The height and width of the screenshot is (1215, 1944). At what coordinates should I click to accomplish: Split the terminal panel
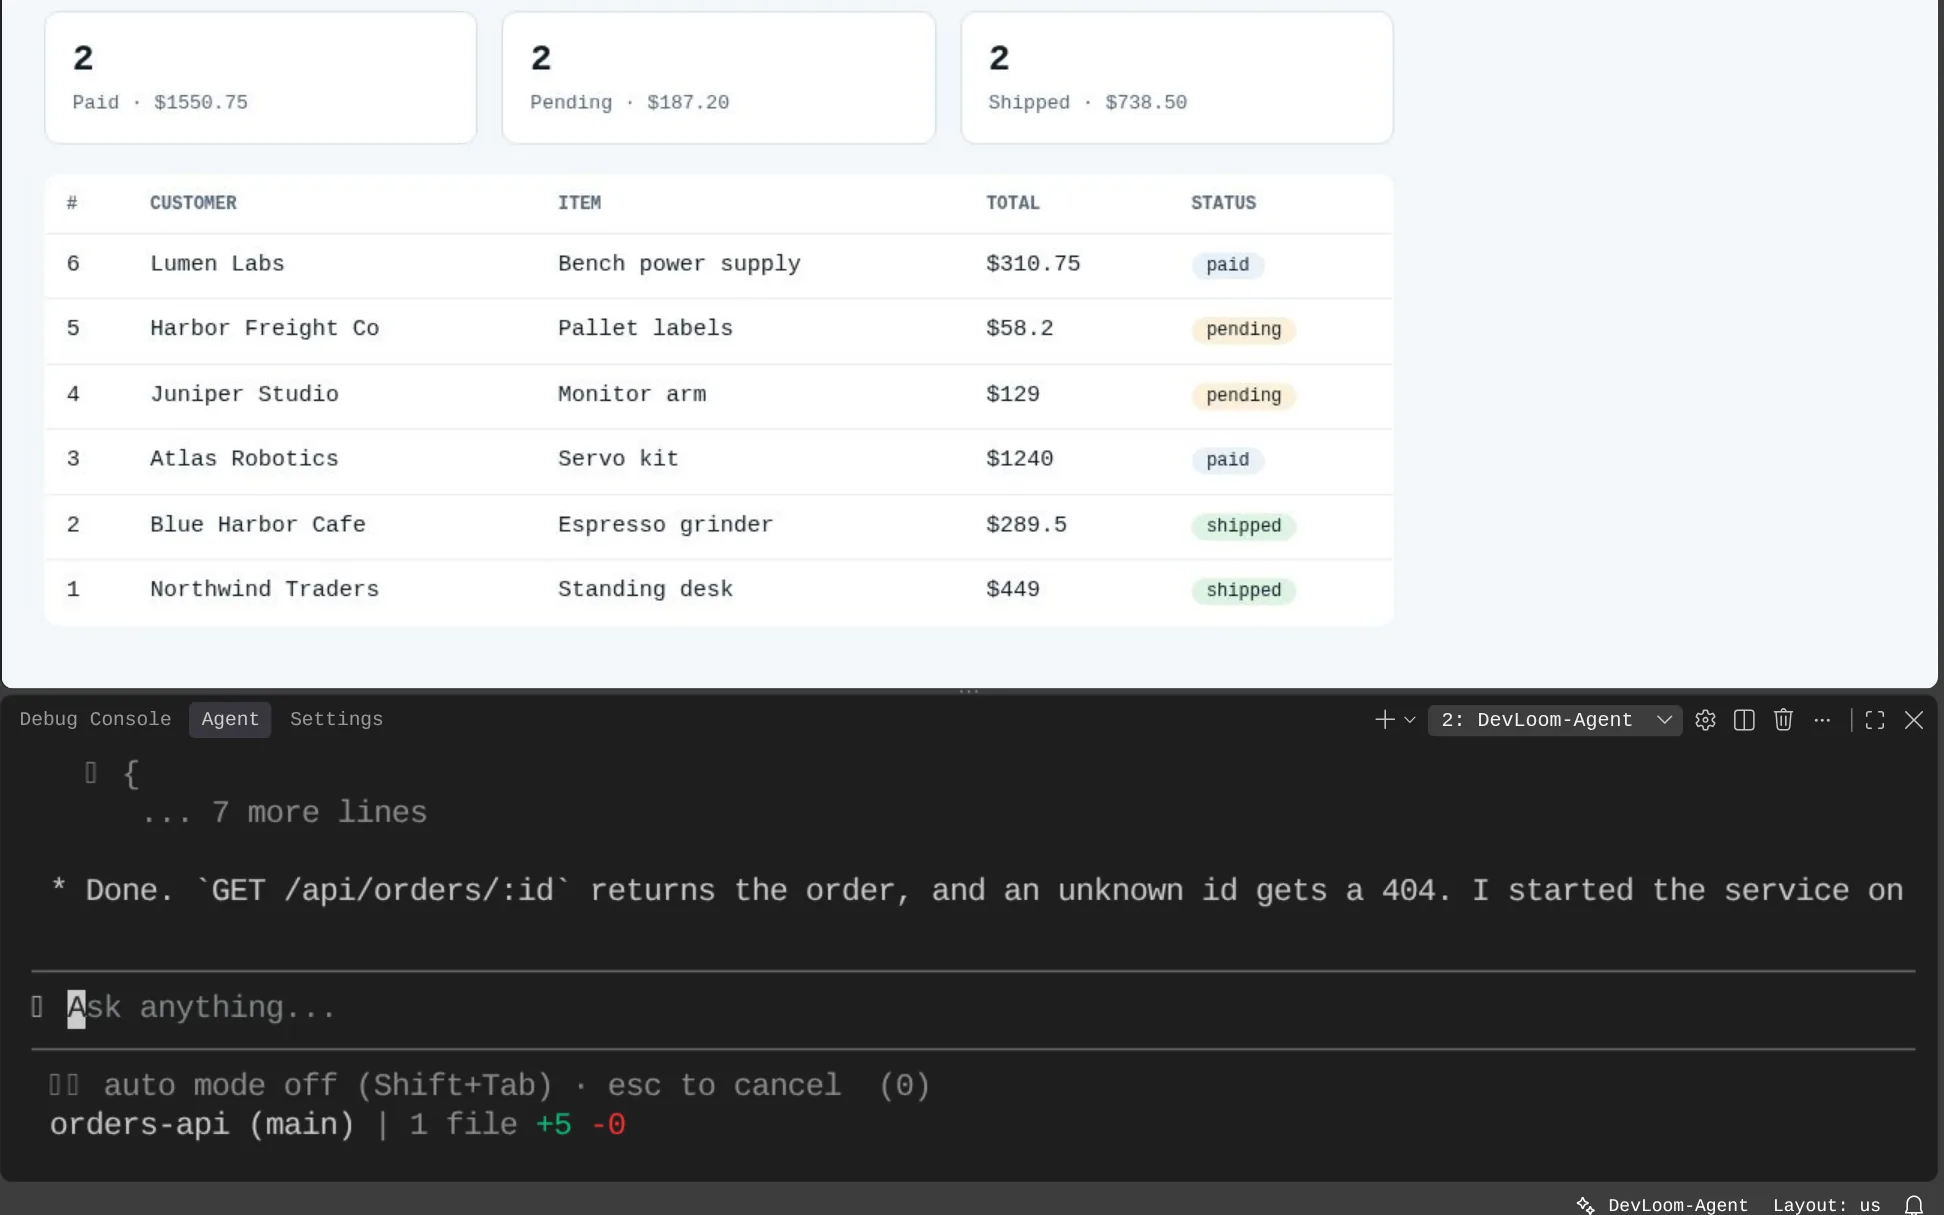coord(1744,720)
